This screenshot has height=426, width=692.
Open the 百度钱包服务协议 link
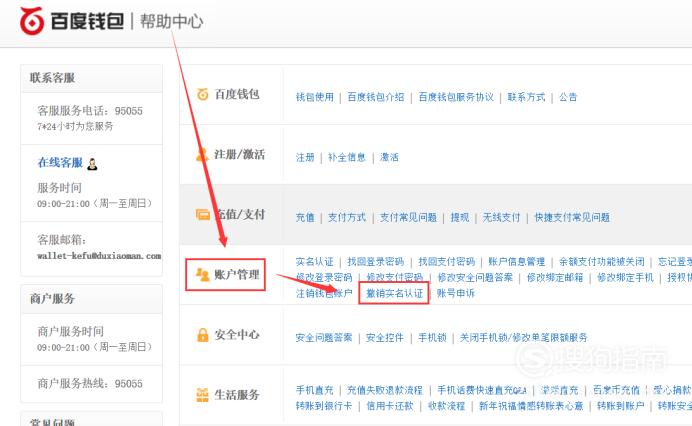point(456,97)
